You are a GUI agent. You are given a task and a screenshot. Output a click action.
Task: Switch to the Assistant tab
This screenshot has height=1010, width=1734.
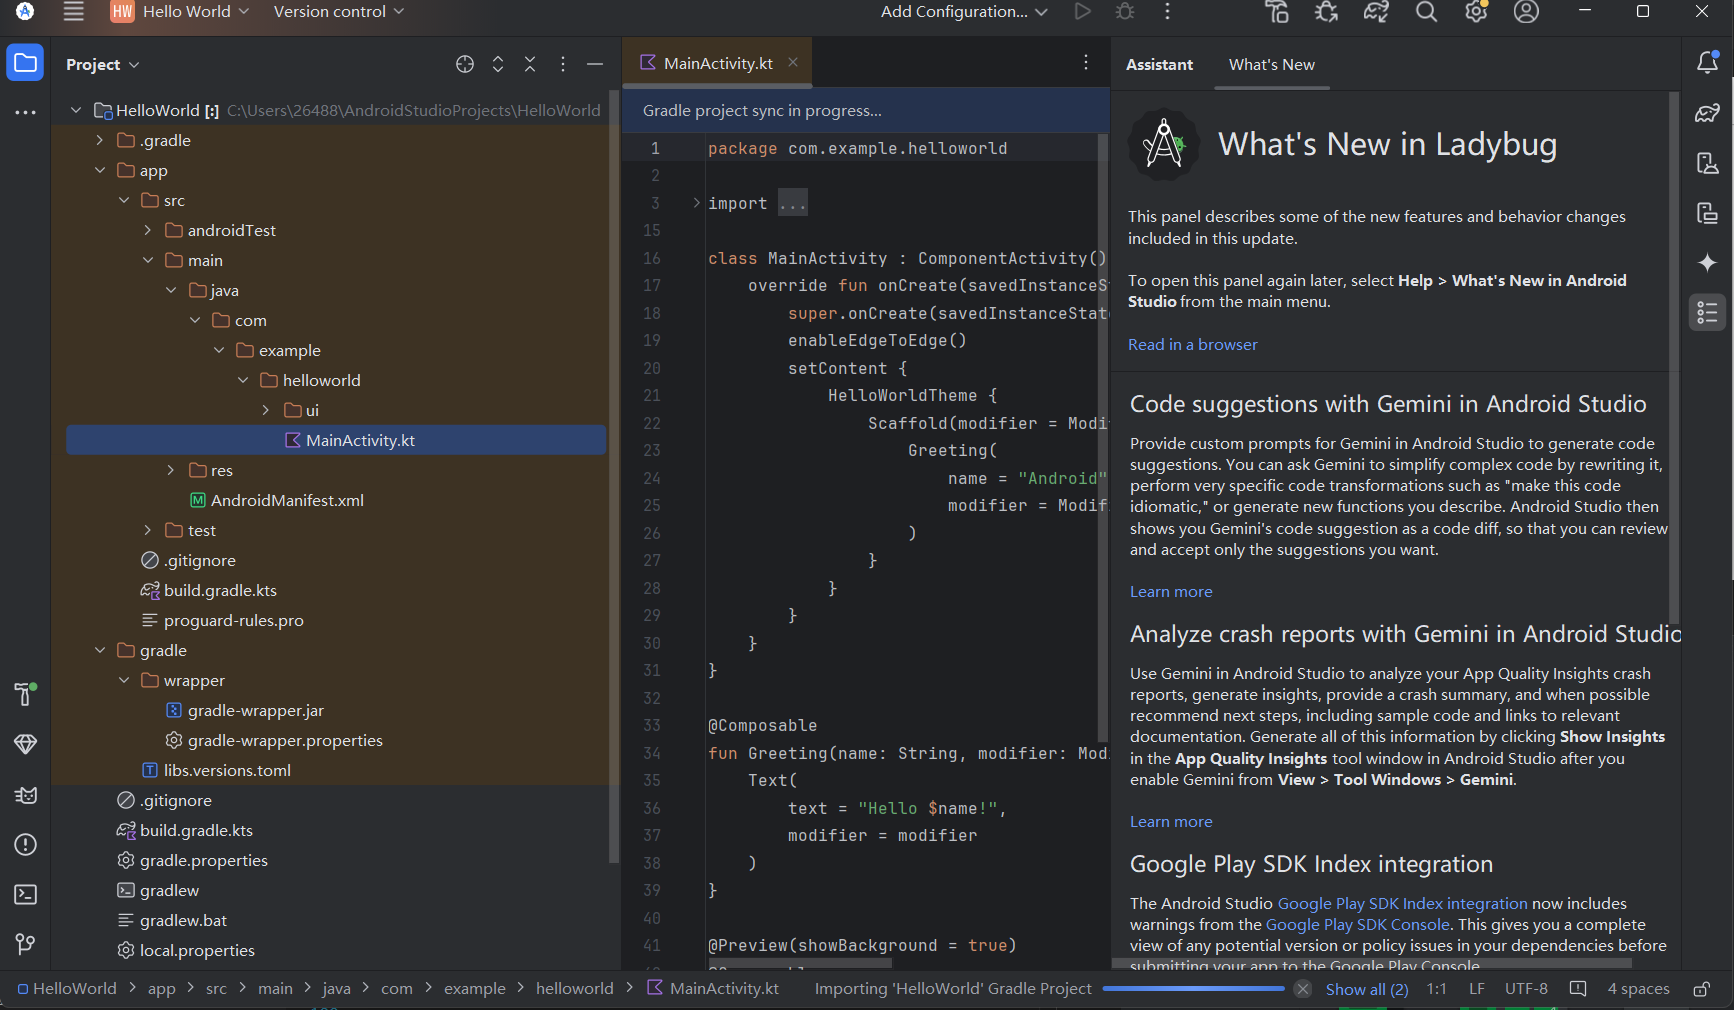pos(1159,64)
